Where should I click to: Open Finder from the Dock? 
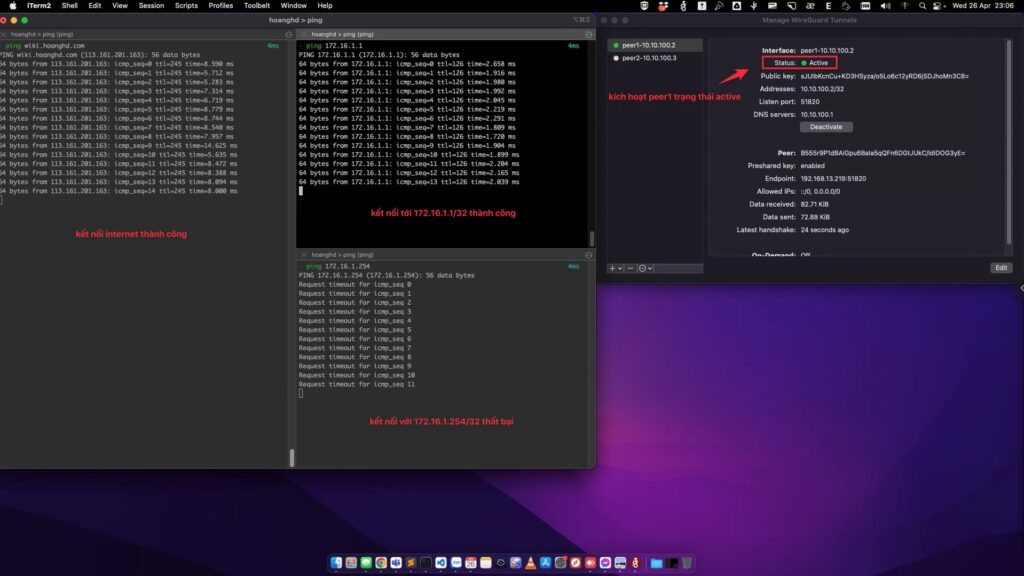pyautogui.click(x=336, y=563)
